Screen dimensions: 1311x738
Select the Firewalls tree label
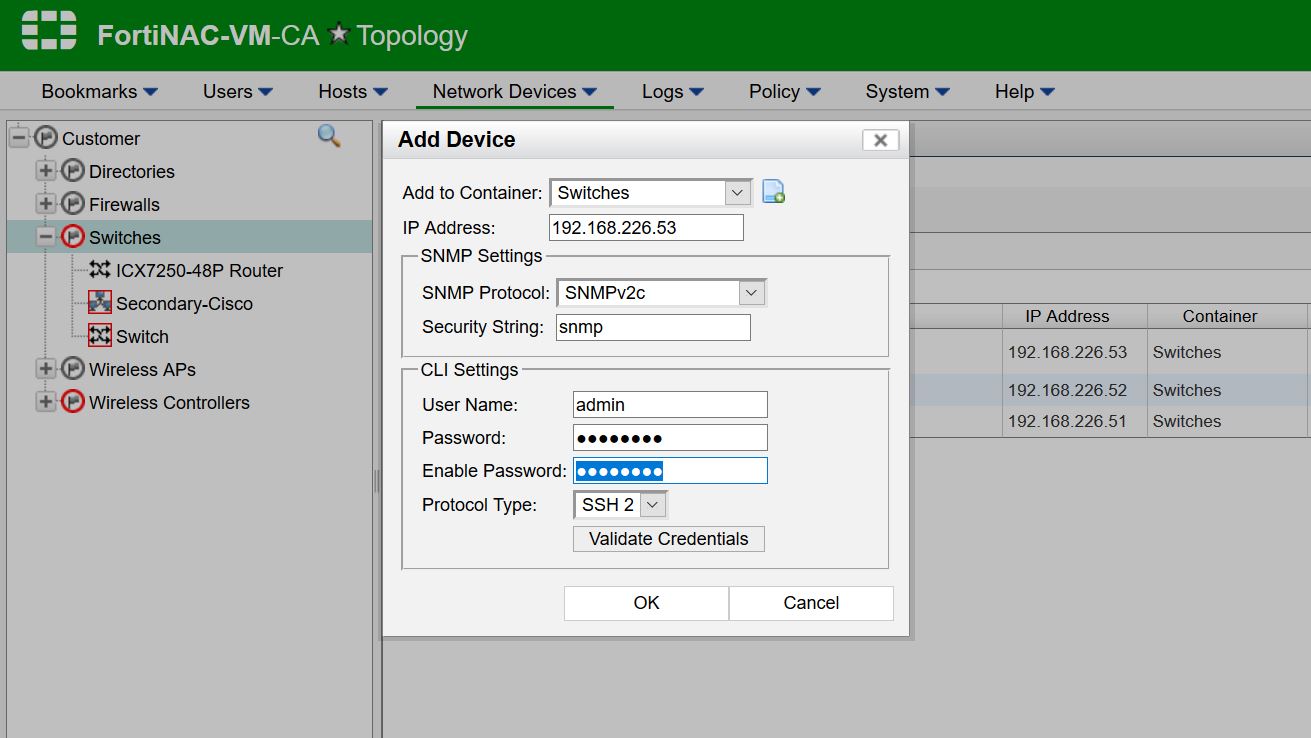124,204
